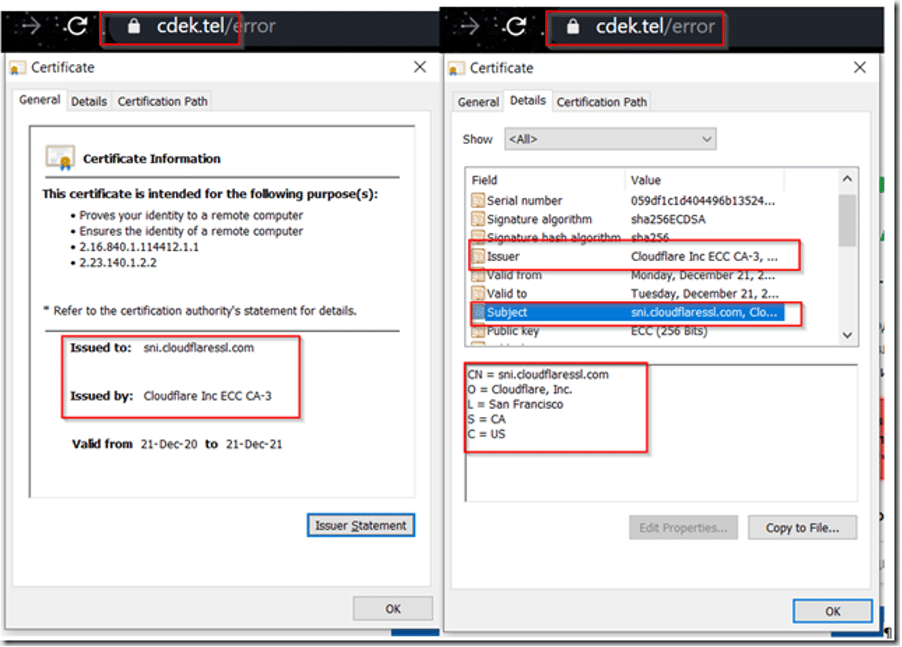902x647 pixels.
Task: Open Certification Path tab in the left window
Action: pos(162,102)
